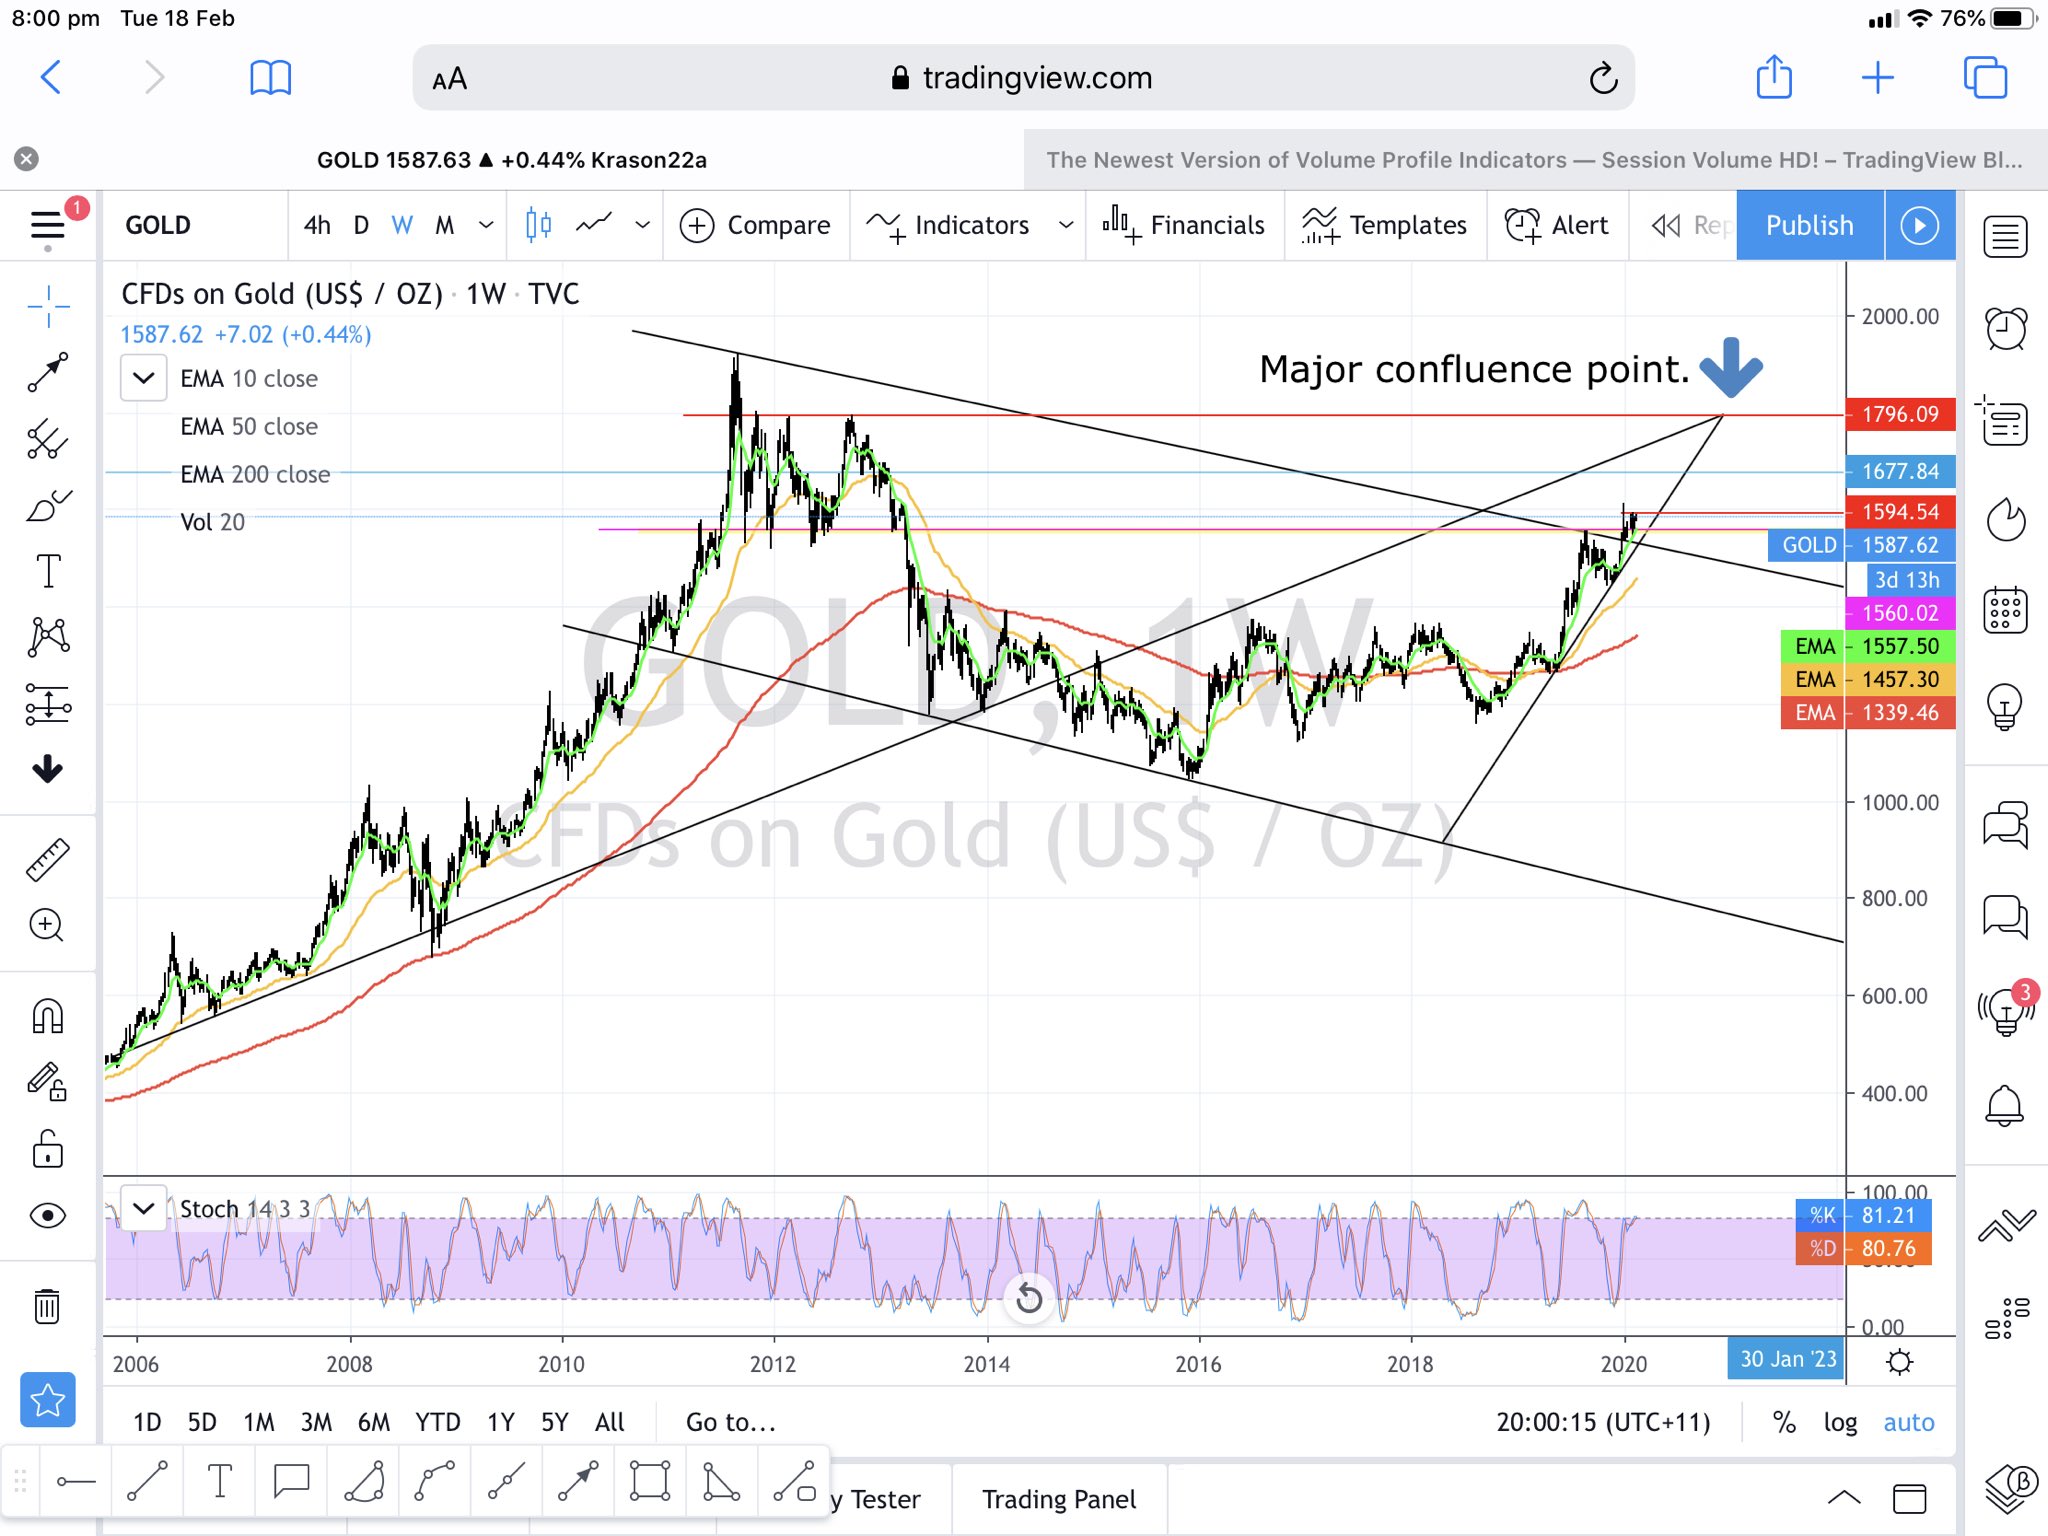Activate the measure ruler tool
This screenshot has height=1536, width=2048.
(47, 859)
